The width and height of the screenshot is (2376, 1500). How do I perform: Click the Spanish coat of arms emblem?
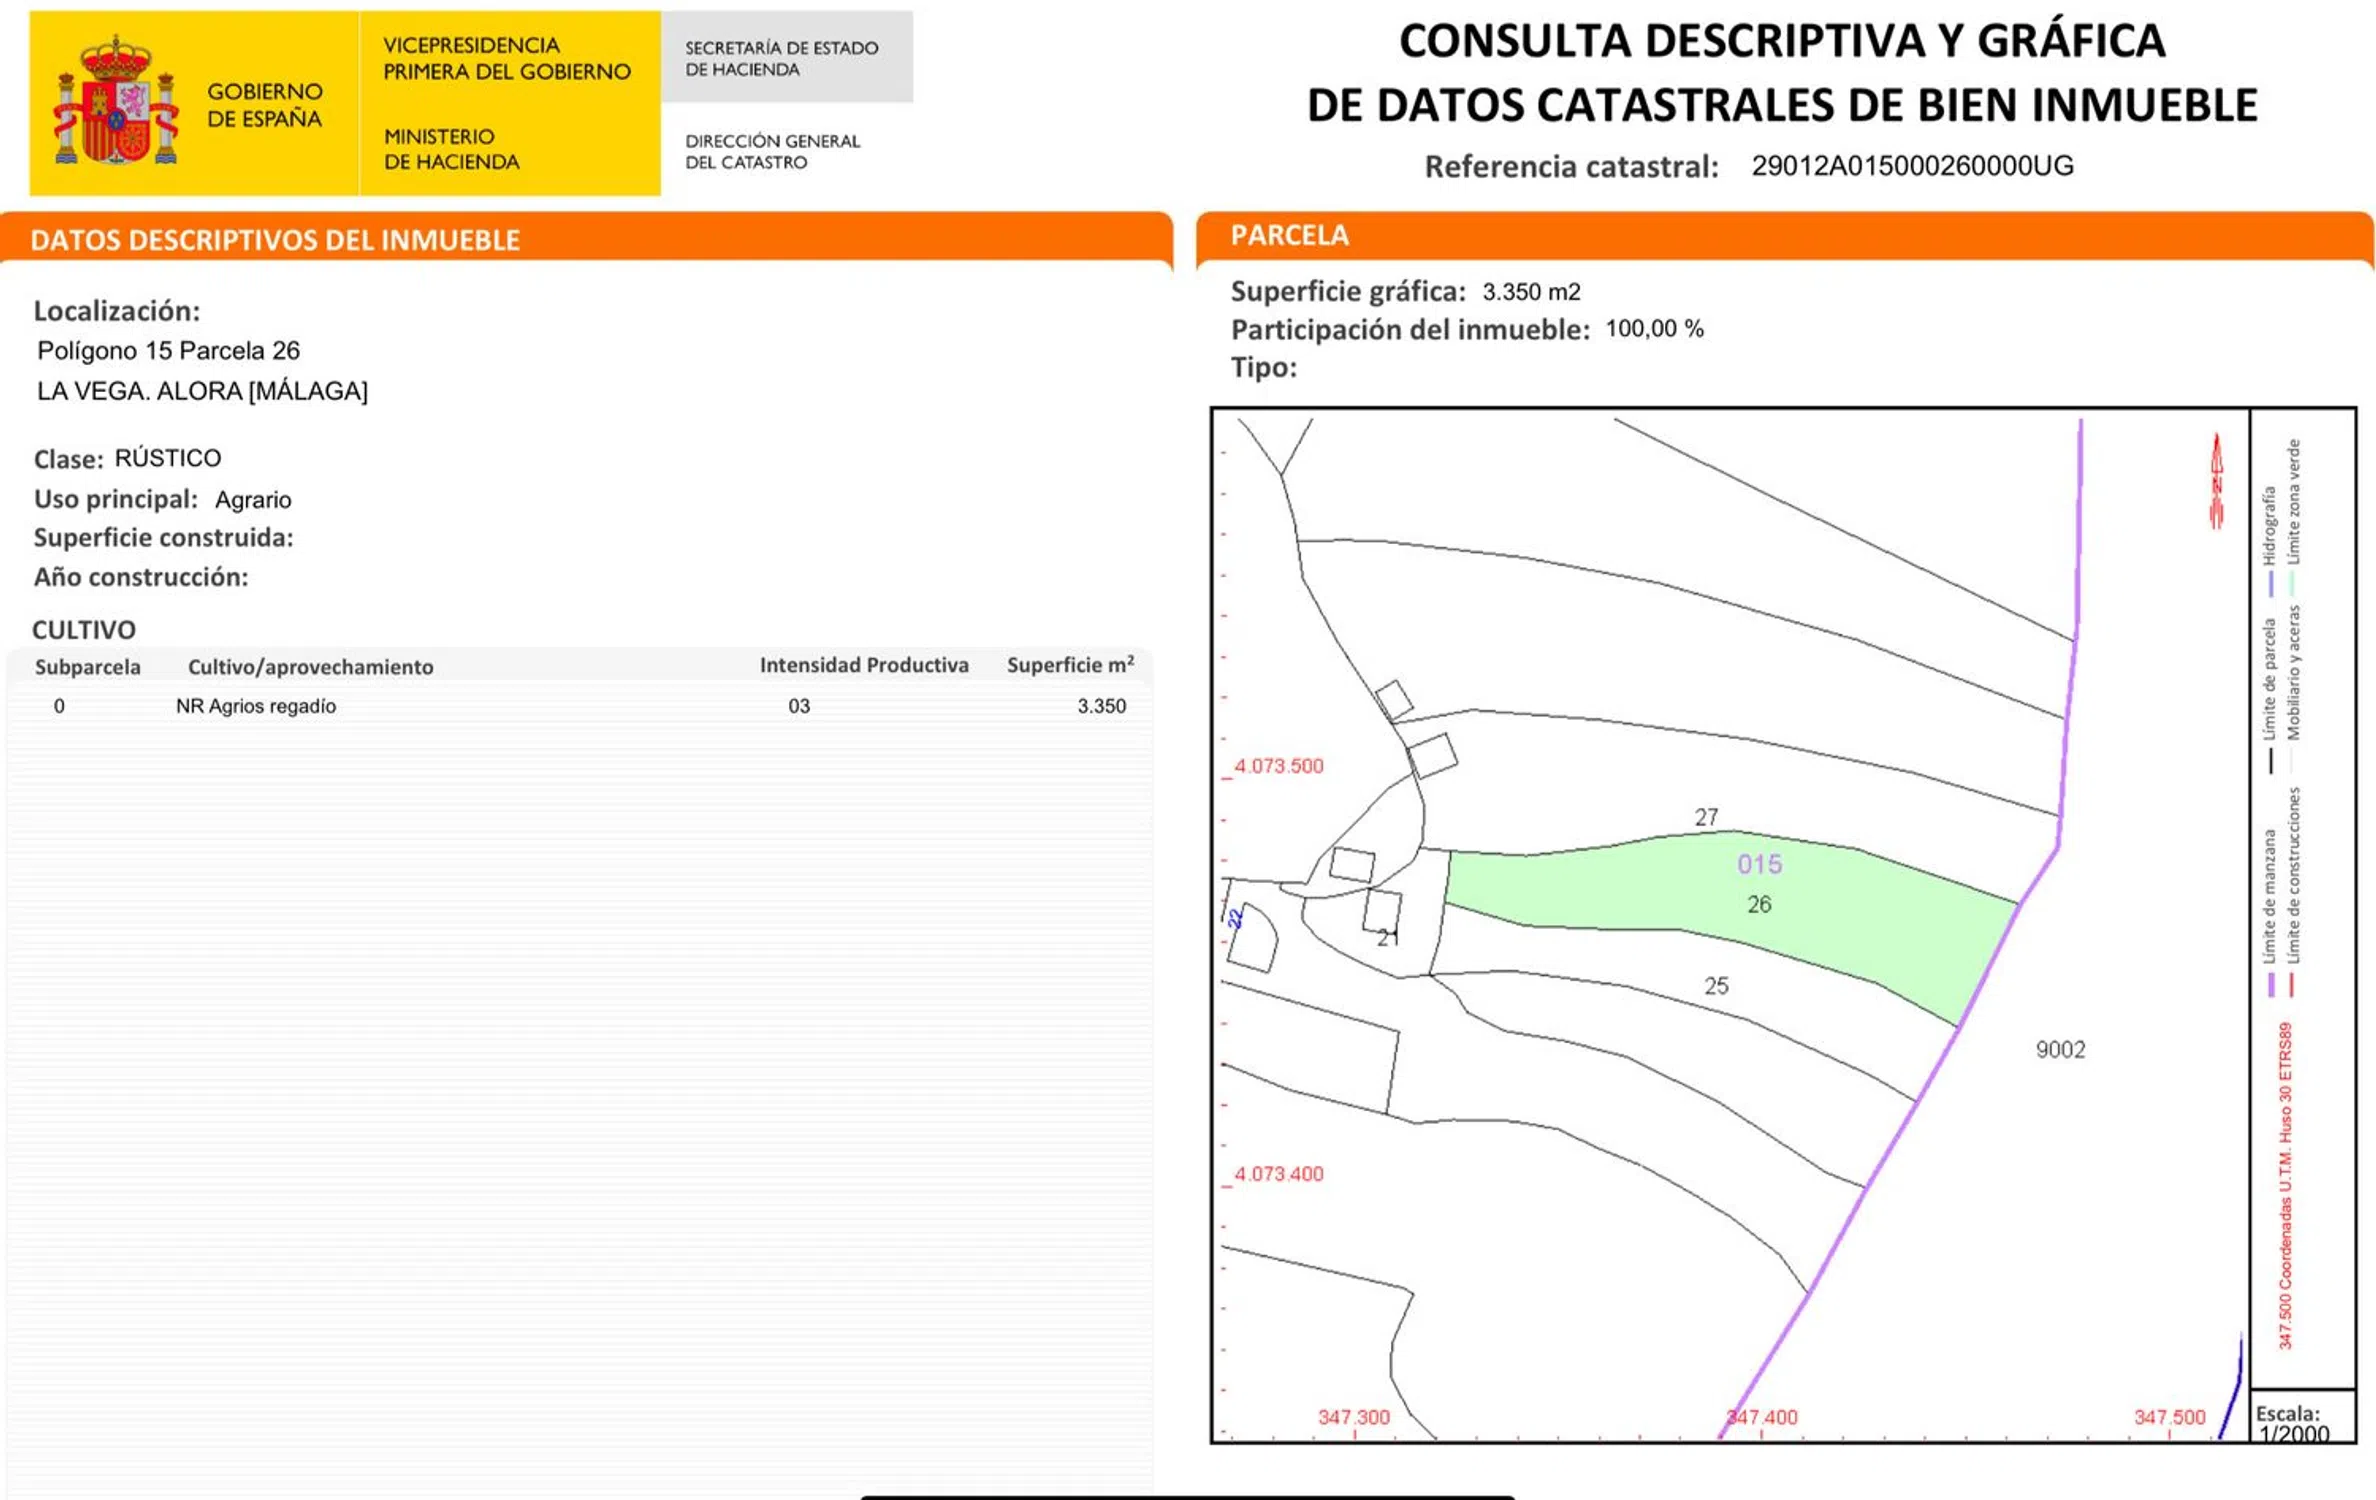click(x=115, y=100)
